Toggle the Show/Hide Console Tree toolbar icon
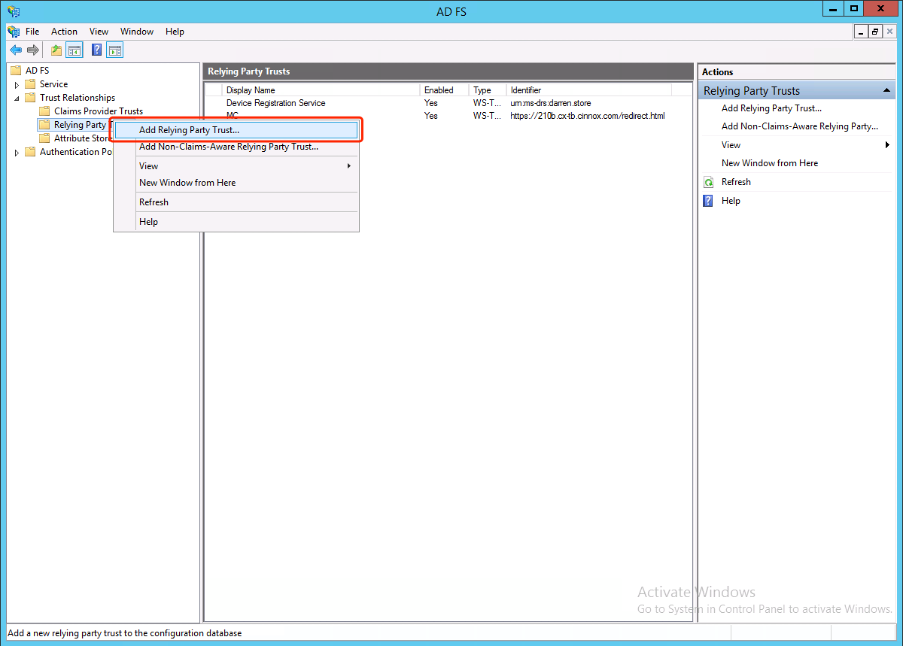904x646 pixels. [74, 50]
